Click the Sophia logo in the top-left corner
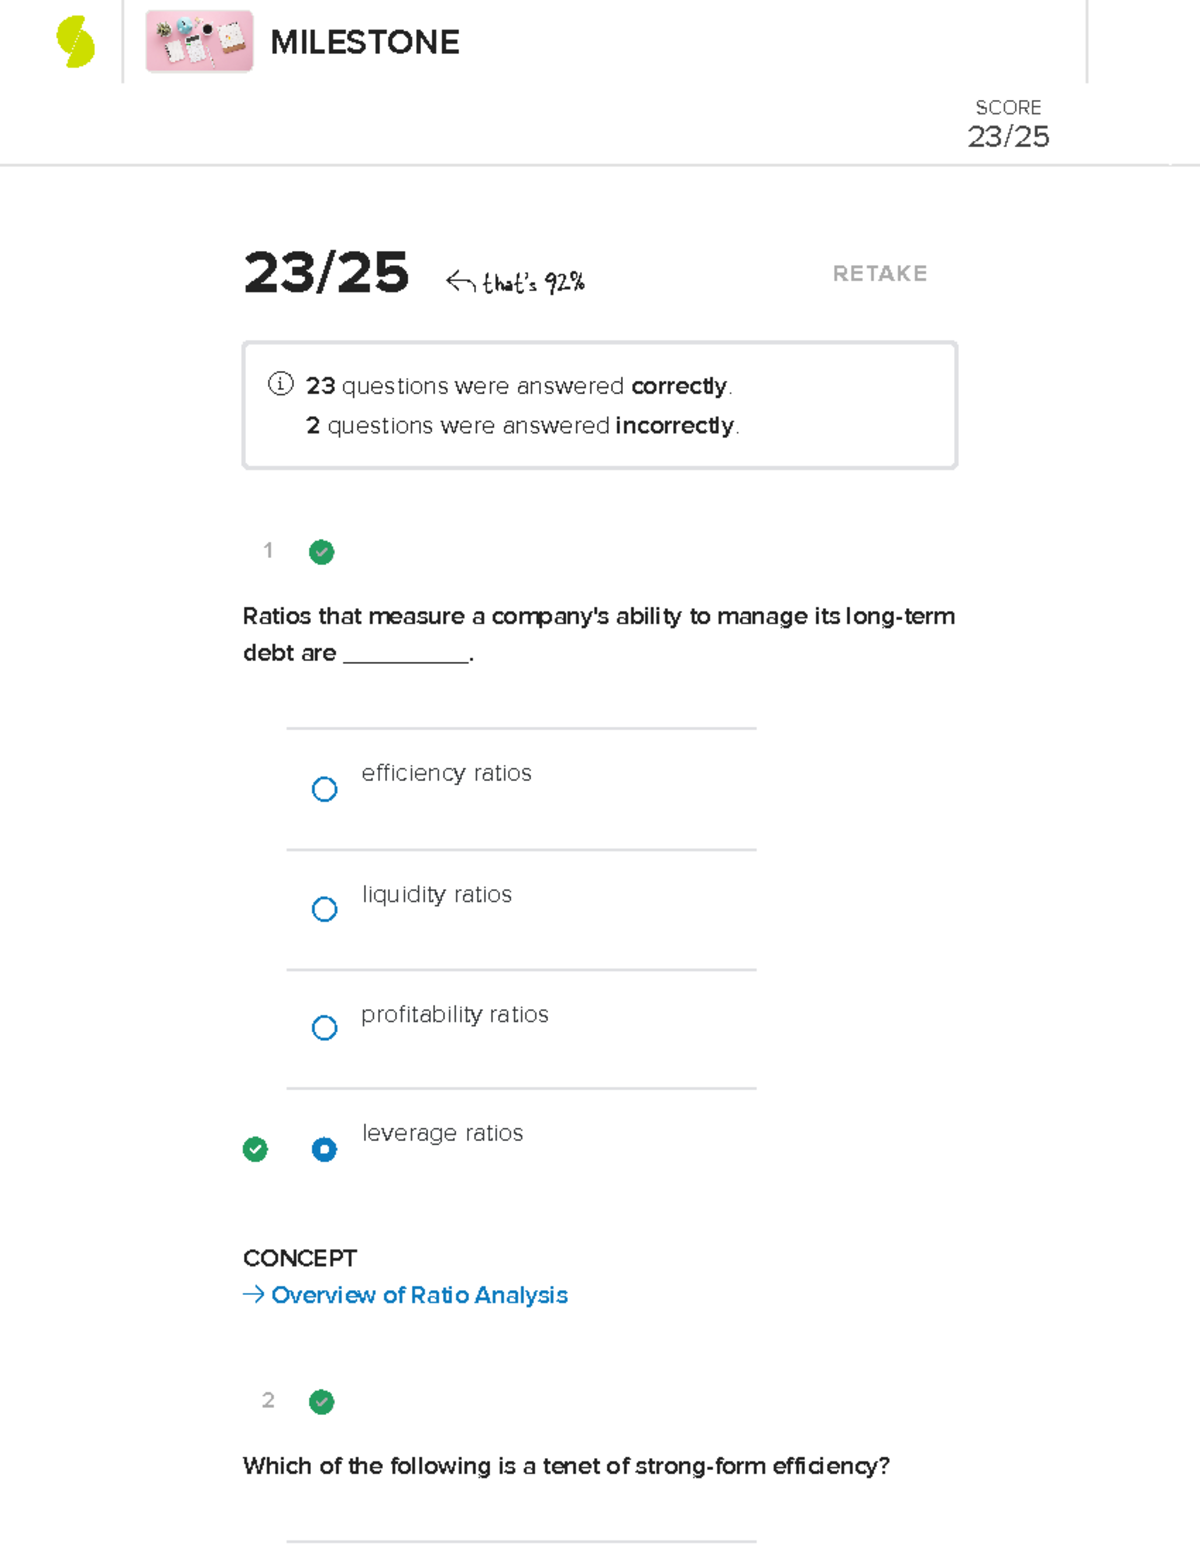 pyautogui.click(x=70, y=42)
